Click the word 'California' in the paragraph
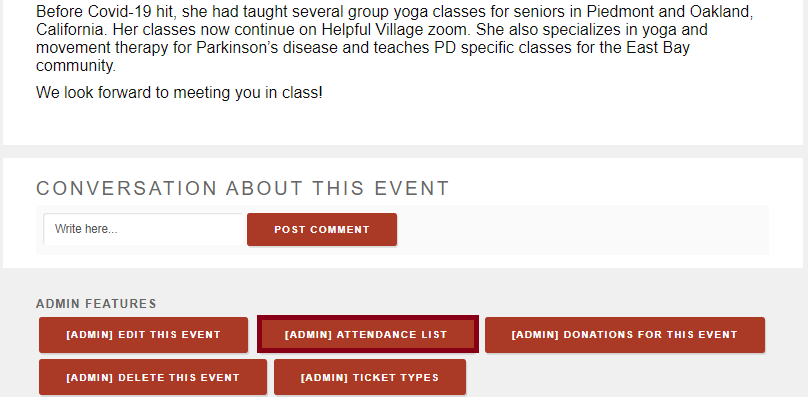Image resolution: width=808 pixels, height=397 pixels. (x=72, y=30)
